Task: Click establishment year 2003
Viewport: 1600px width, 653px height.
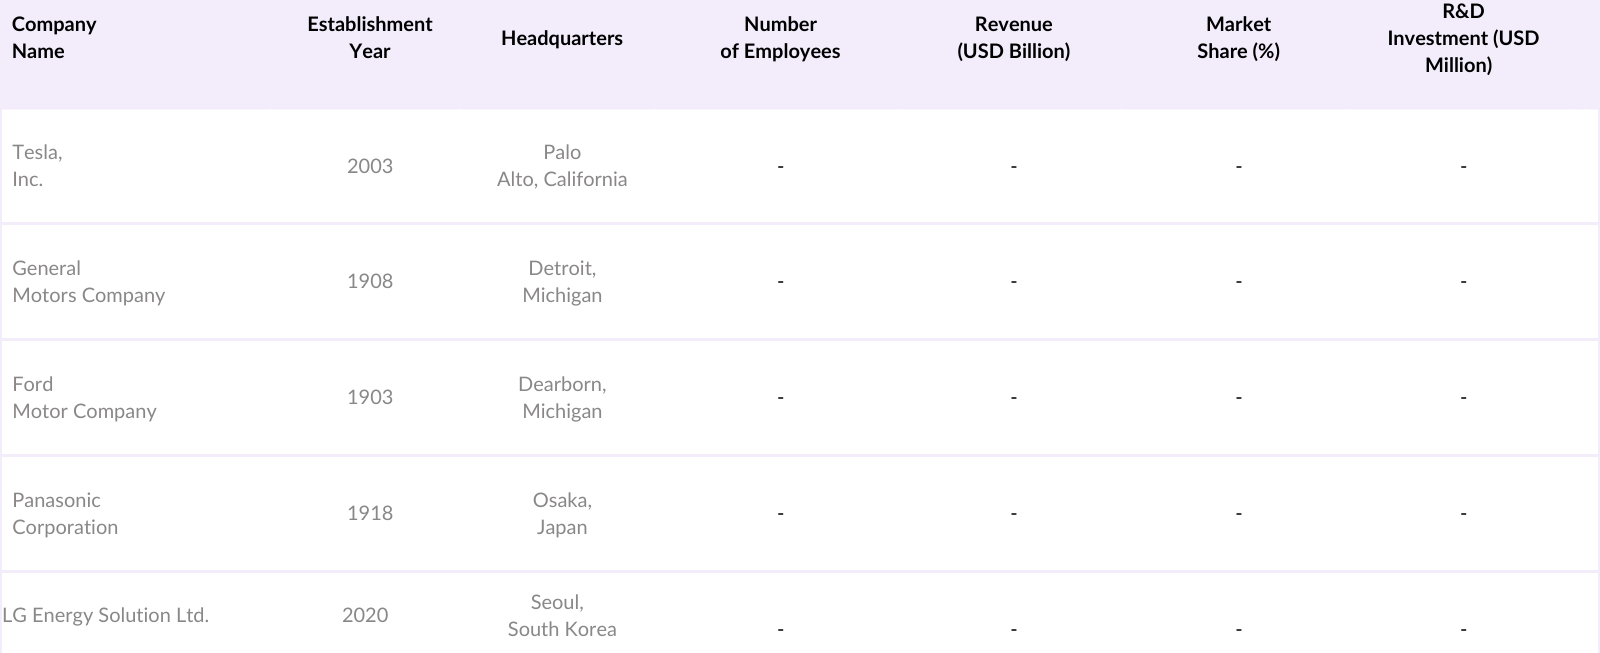Action: (x=369, y=166)
